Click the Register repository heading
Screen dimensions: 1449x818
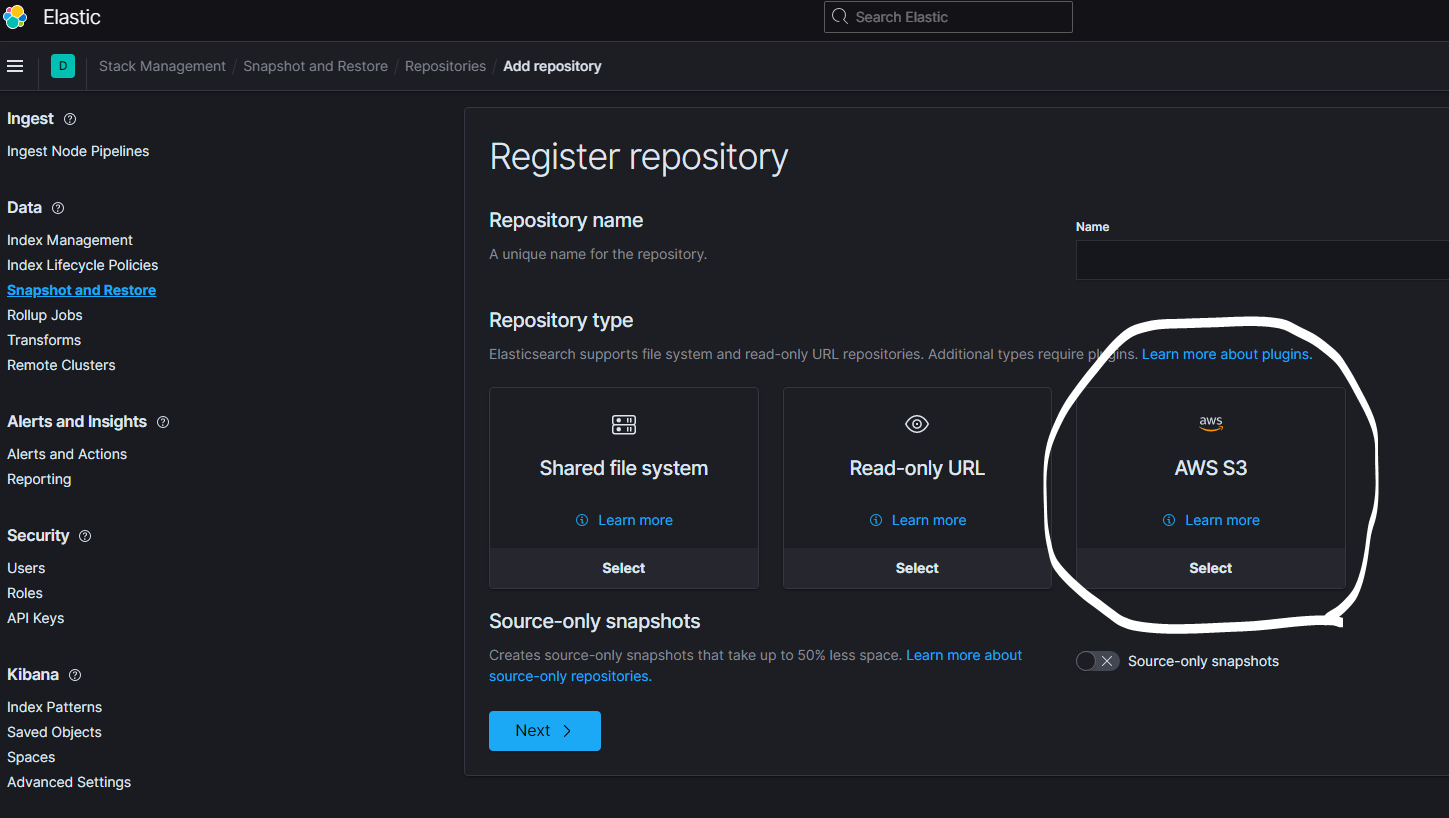point(639,157)
